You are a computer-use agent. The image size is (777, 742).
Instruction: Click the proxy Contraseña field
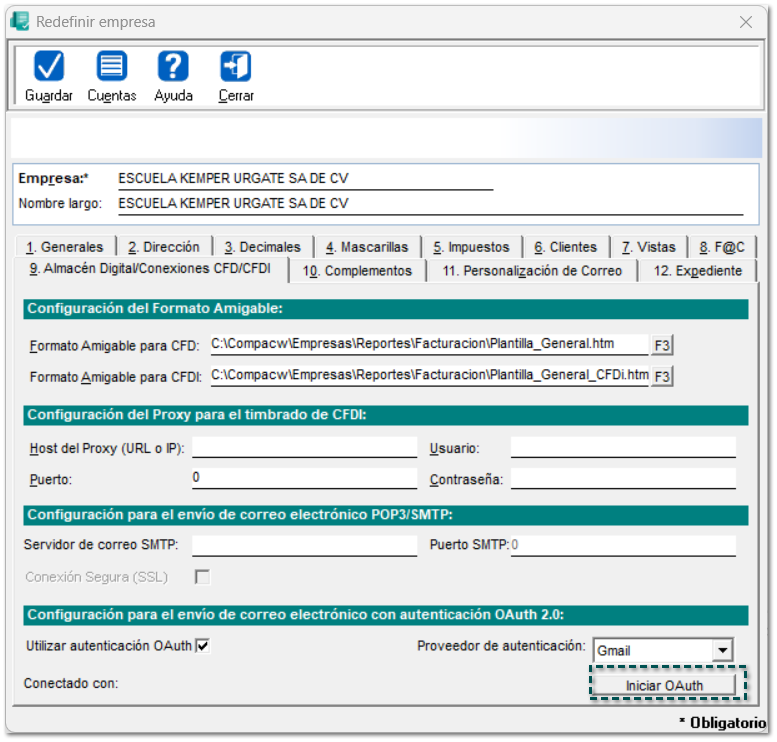pos(622,479)
